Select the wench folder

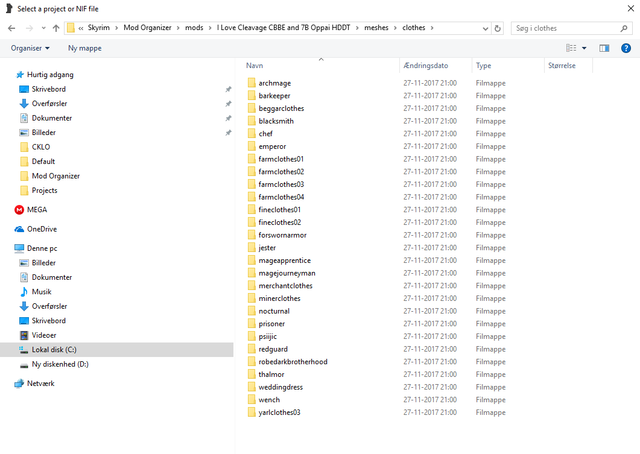tap(269, 400)
